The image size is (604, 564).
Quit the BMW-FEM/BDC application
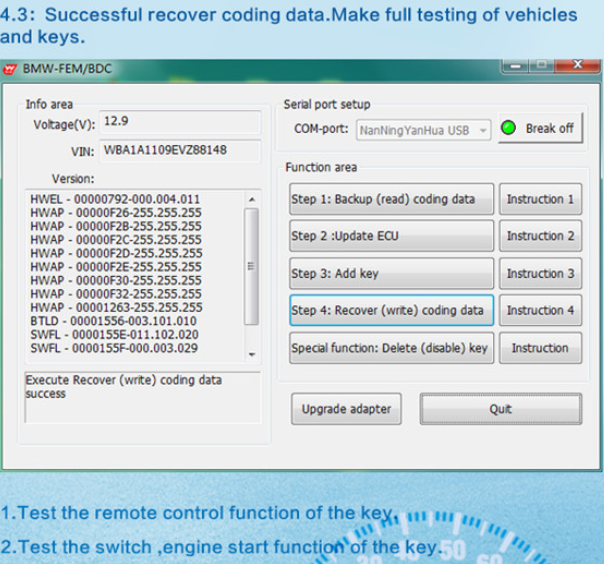(501, 409)
